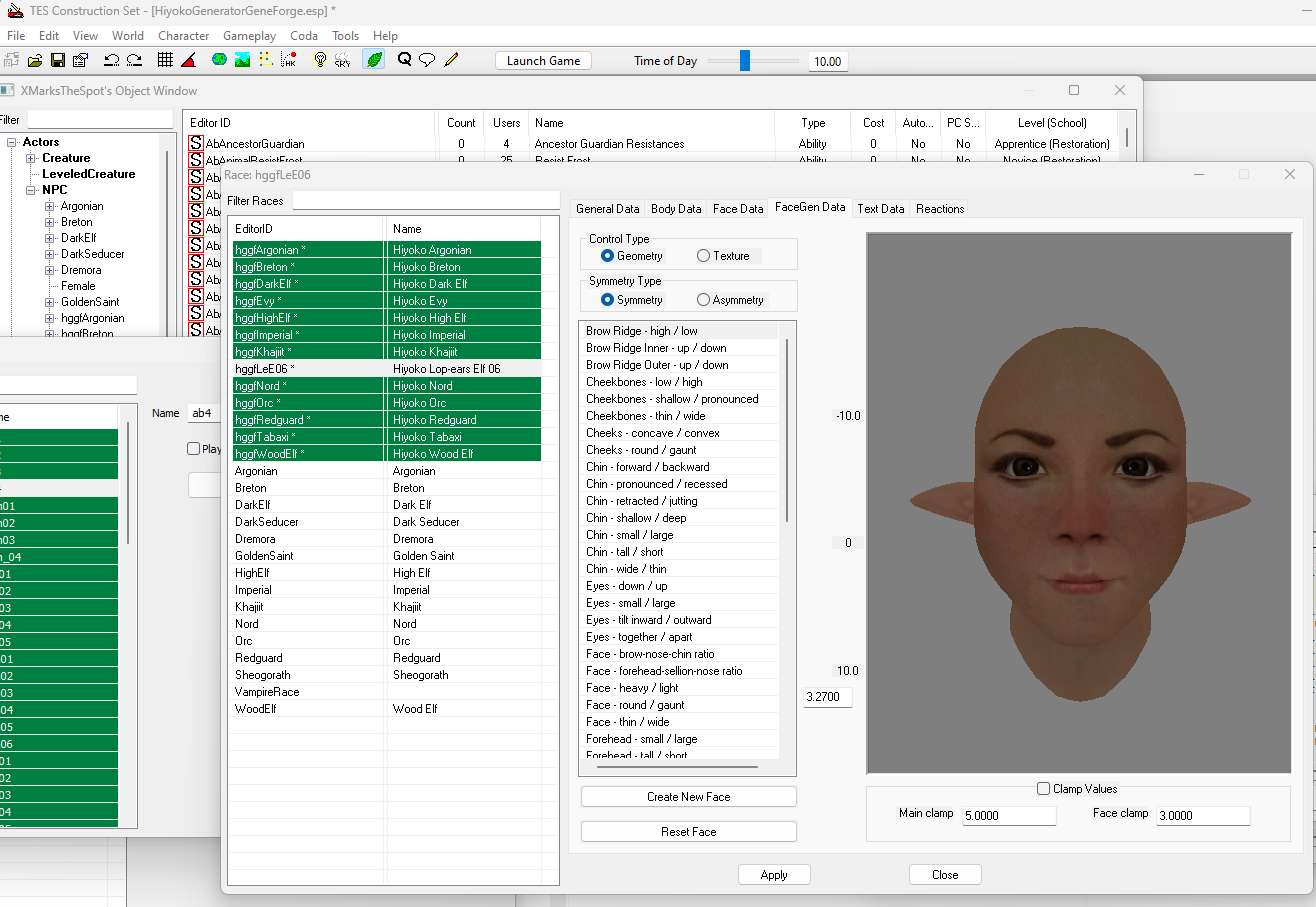Viewport: 1316px width, 907px height.
Task: Click the Main clamp value field
Action: (1009, 816)
